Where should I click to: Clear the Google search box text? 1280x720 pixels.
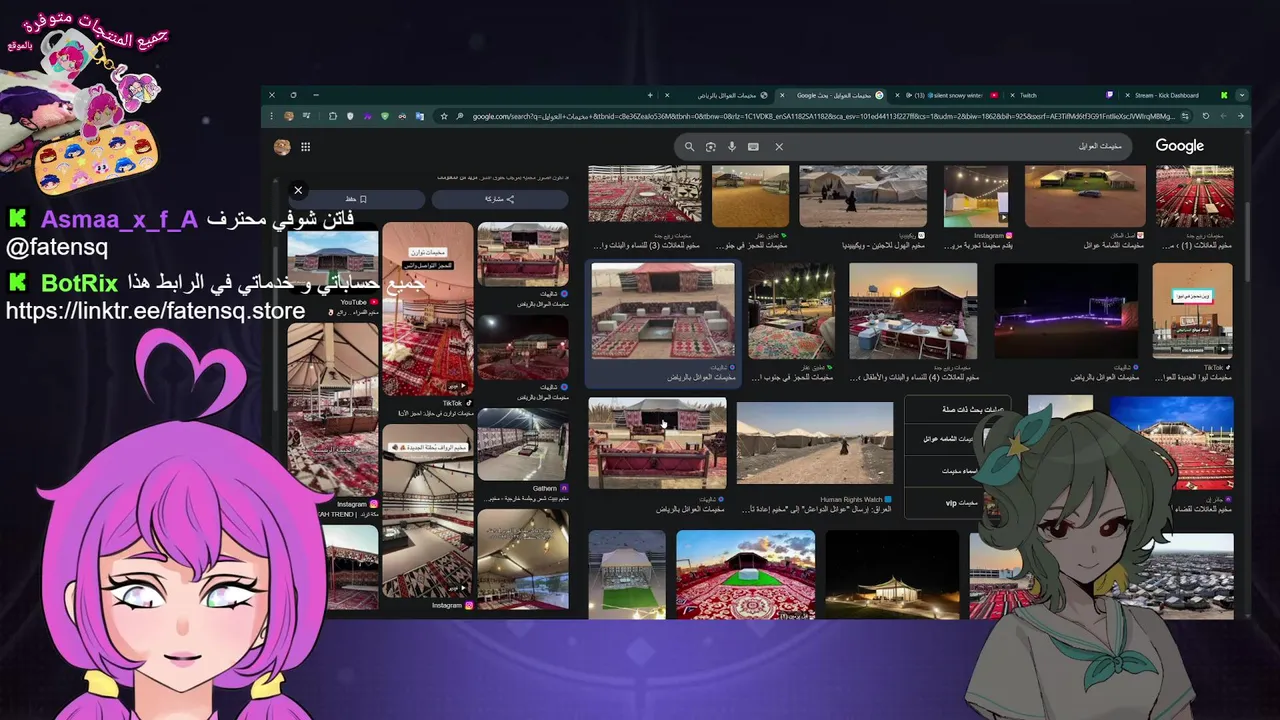point(779,147)
